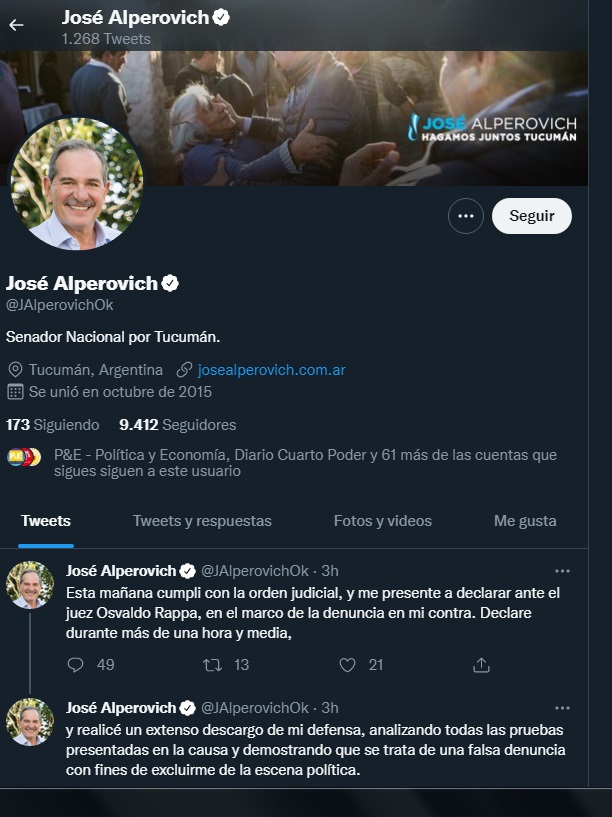Go back using the arrow icon
The image size is (612, 817).
point(16,24)
